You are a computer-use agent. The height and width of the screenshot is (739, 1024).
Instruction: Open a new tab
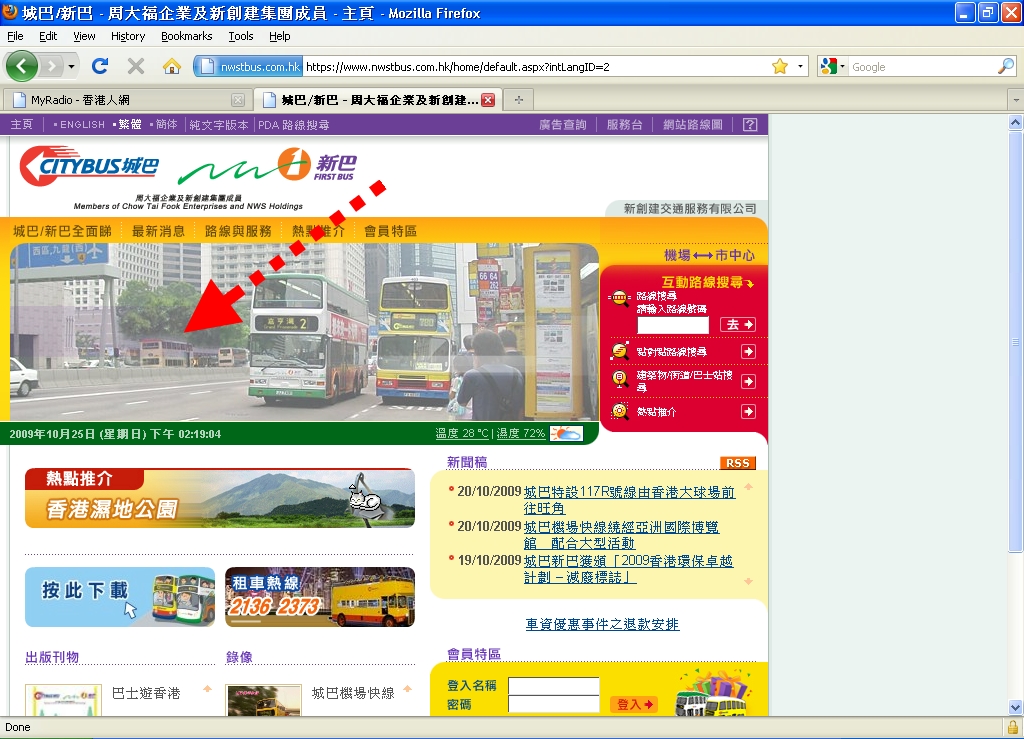519,100
